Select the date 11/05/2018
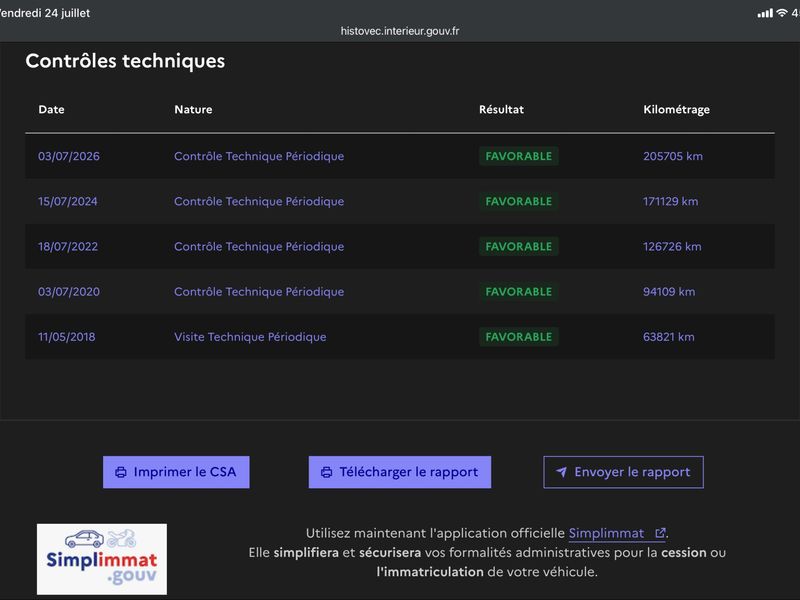Screen dimensions: 800x600 pyautogui.click(x=66, y=337)
